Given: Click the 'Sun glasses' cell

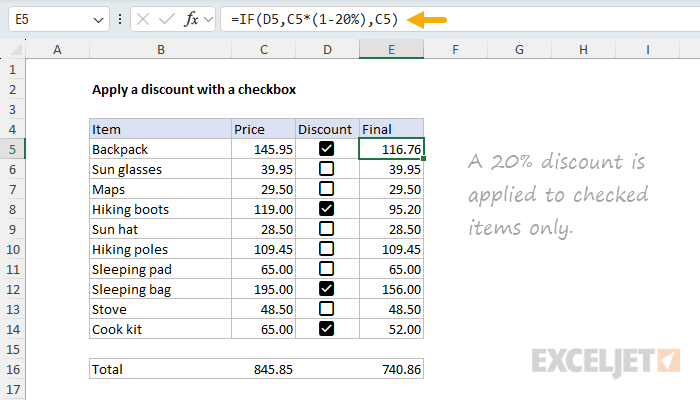Looking at the screenshot, I should coord(160,169).
